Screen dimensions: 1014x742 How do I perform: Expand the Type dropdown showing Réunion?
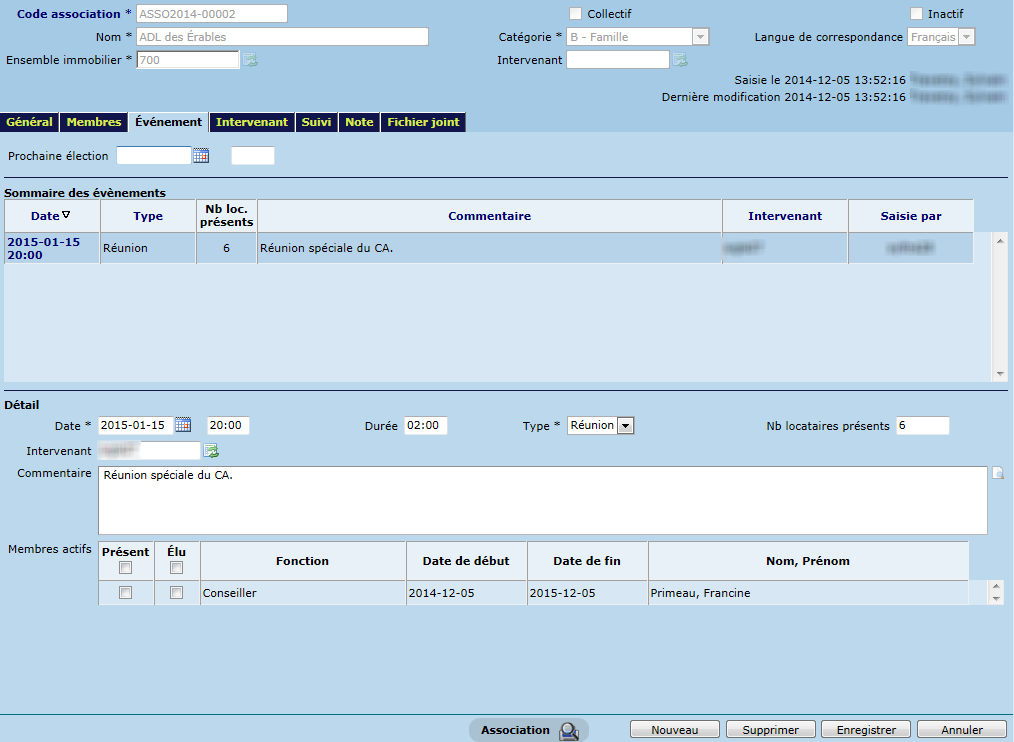626,426
